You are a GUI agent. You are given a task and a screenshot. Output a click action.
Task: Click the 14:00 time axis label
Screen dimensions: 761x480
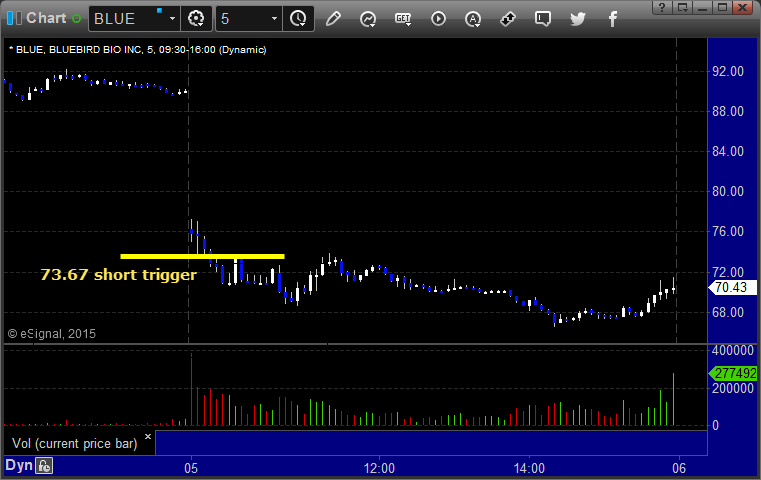[529, 468]
